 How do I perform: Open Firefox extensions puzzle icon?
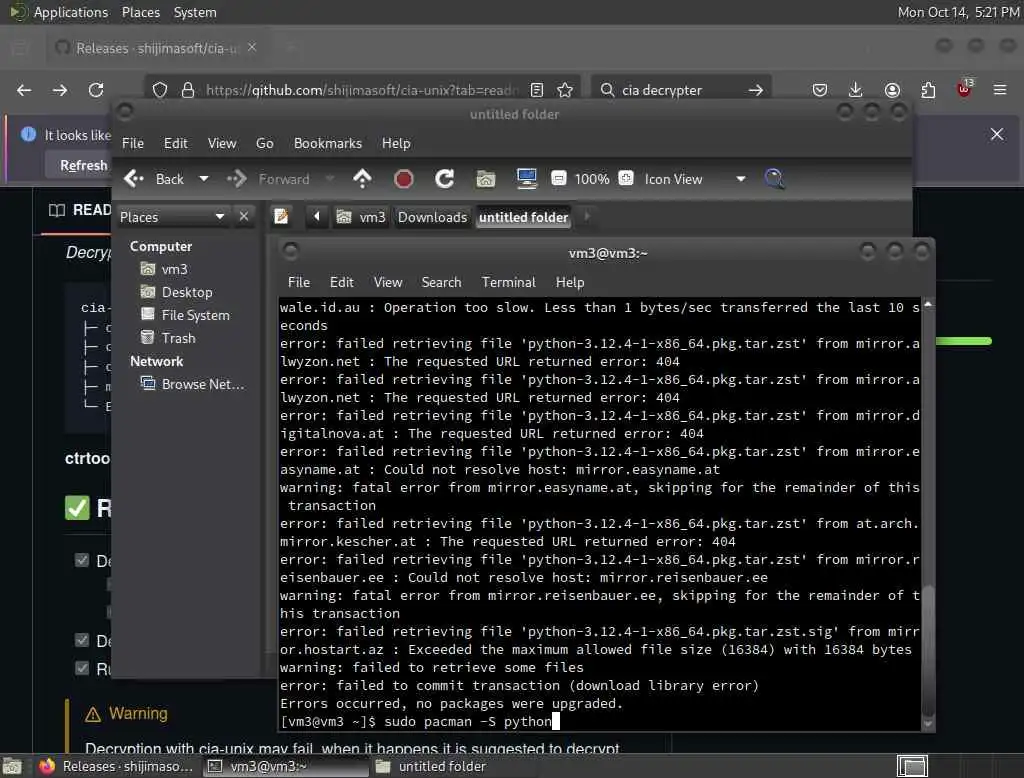(928, 90)
